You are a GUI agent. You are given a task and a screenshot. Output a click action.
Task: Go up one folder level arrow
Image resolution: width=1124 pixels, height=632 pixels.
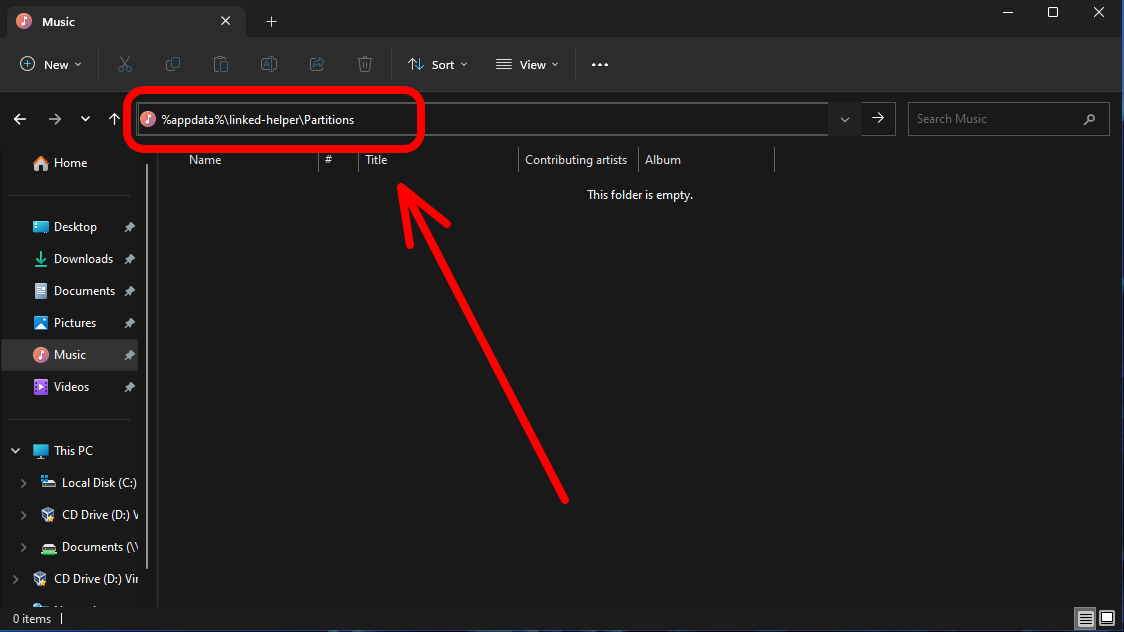click(115, 119)
